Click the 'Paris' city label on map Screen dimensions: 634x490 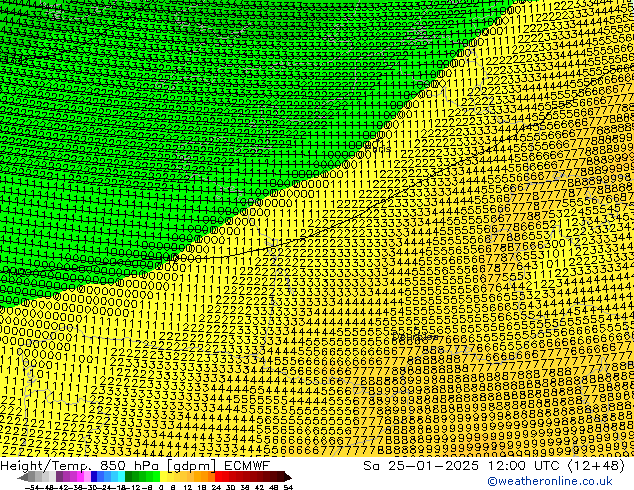tap(378, 148)
